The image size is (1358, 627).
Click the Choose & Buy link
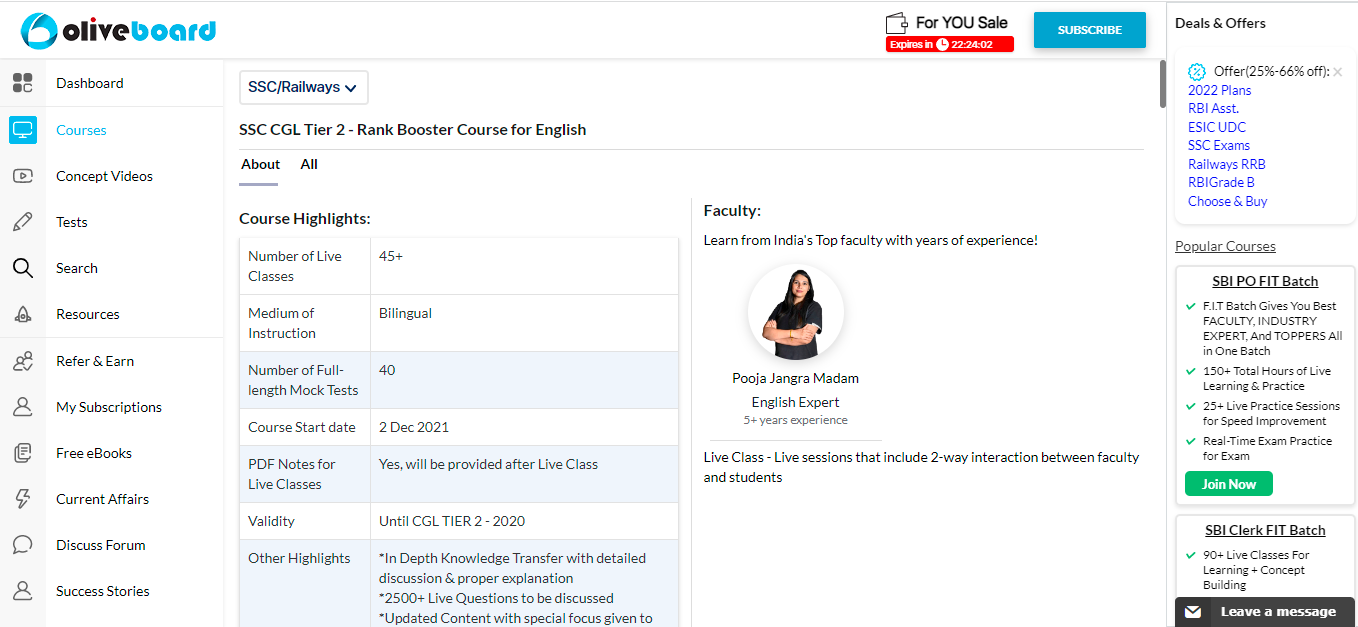pos(1228,201)
